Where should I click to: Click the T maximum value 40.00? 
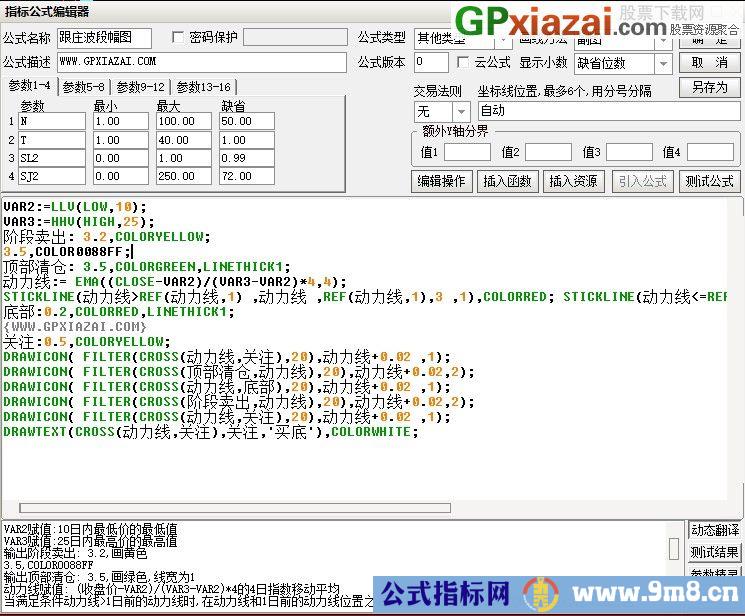[184, 140]
